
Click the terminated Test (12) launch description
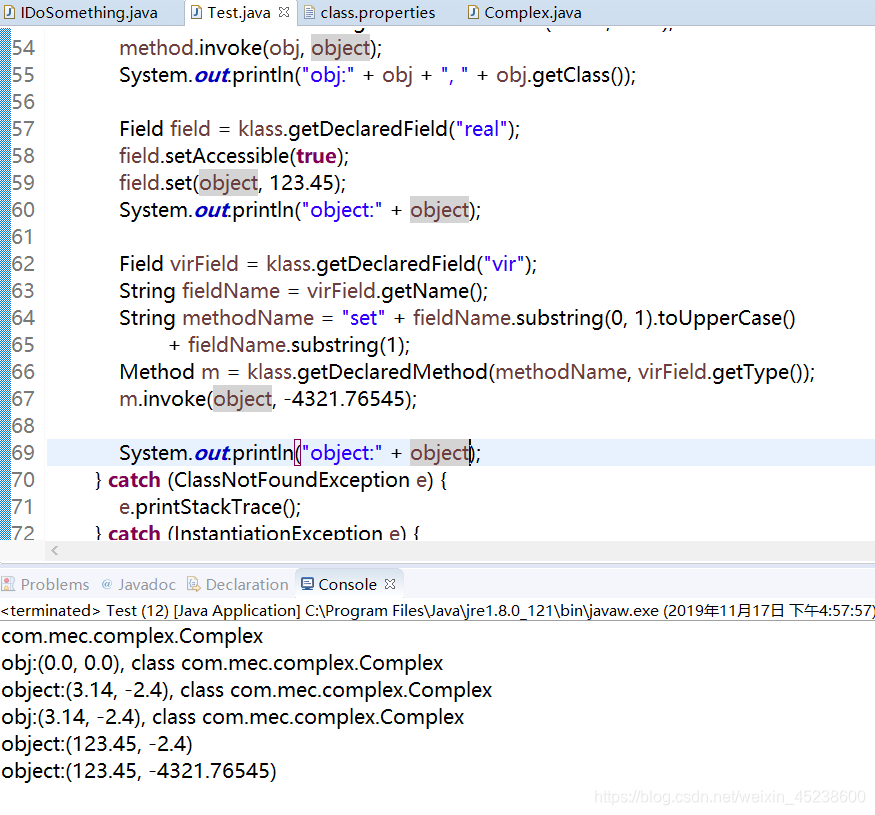click(438, 611)
